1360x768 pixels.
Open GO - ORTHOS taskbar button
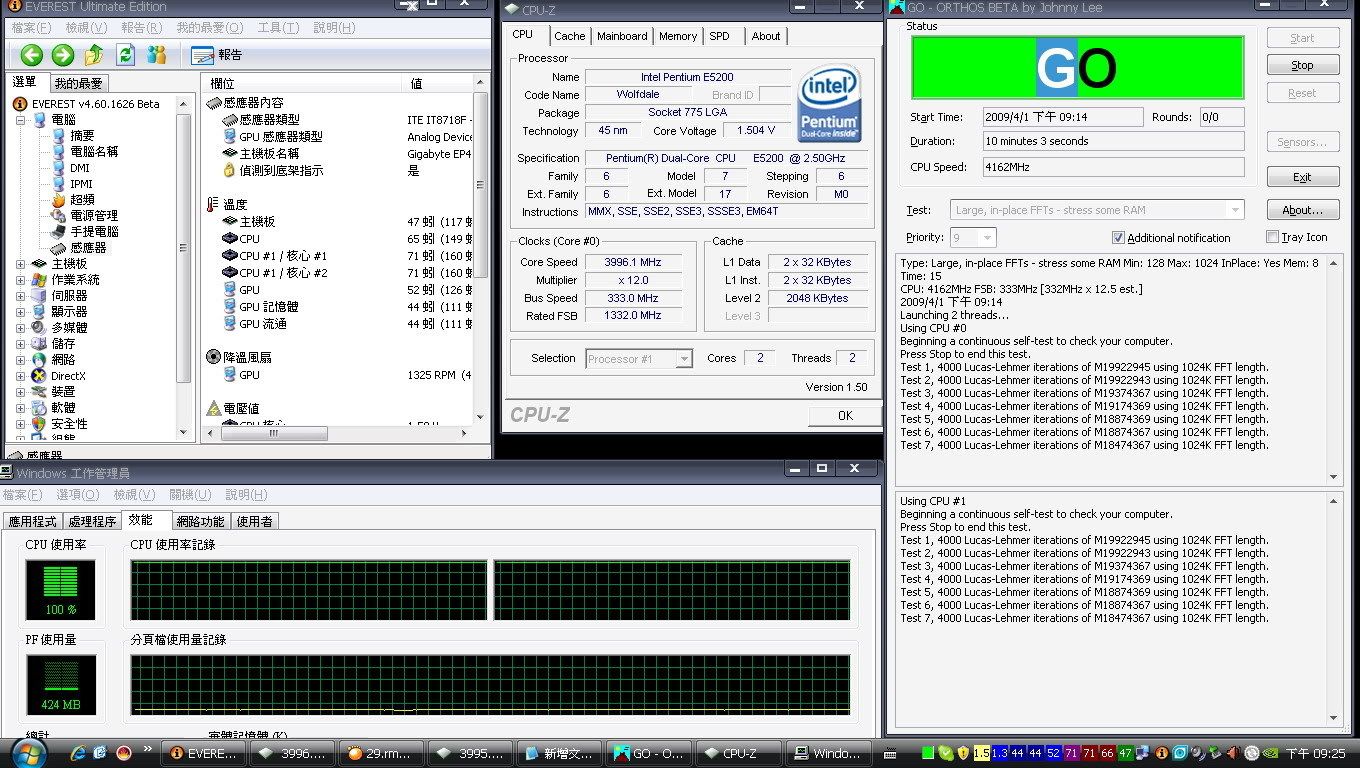pyautogui.click(x=649, y=753)
